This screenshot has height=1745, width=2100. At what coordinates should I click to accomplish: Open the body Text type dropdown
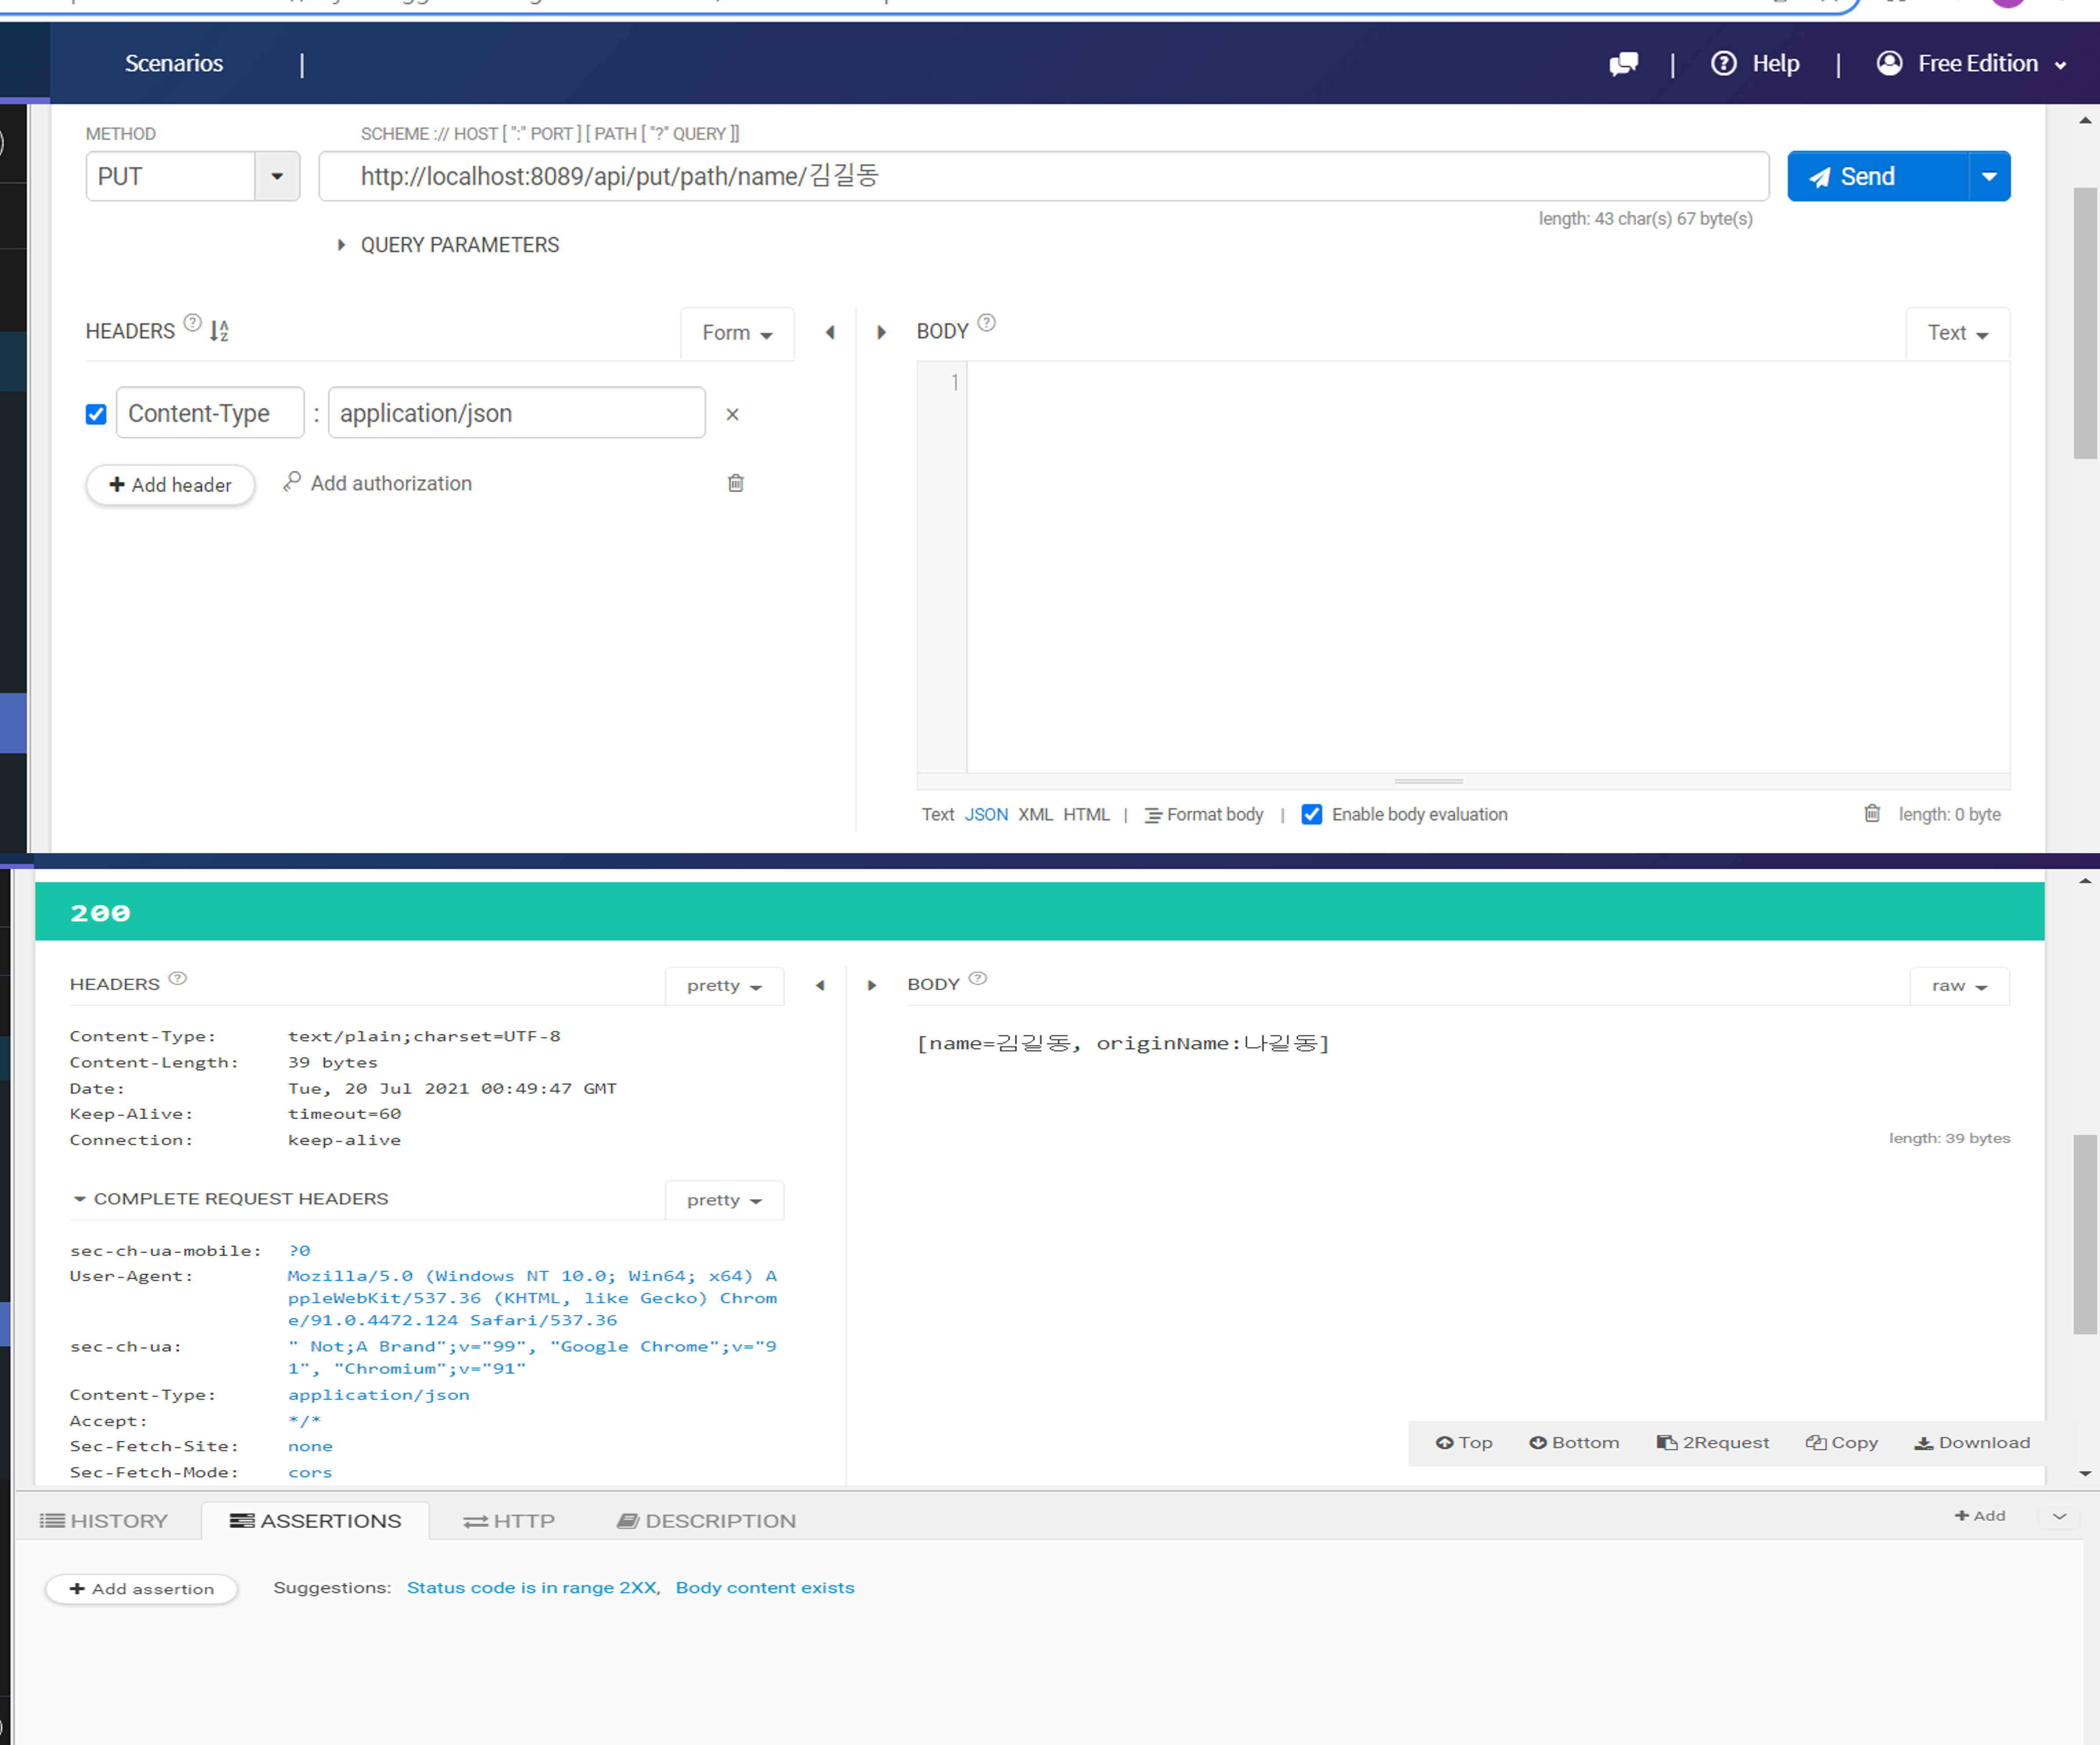[1958, 333]
